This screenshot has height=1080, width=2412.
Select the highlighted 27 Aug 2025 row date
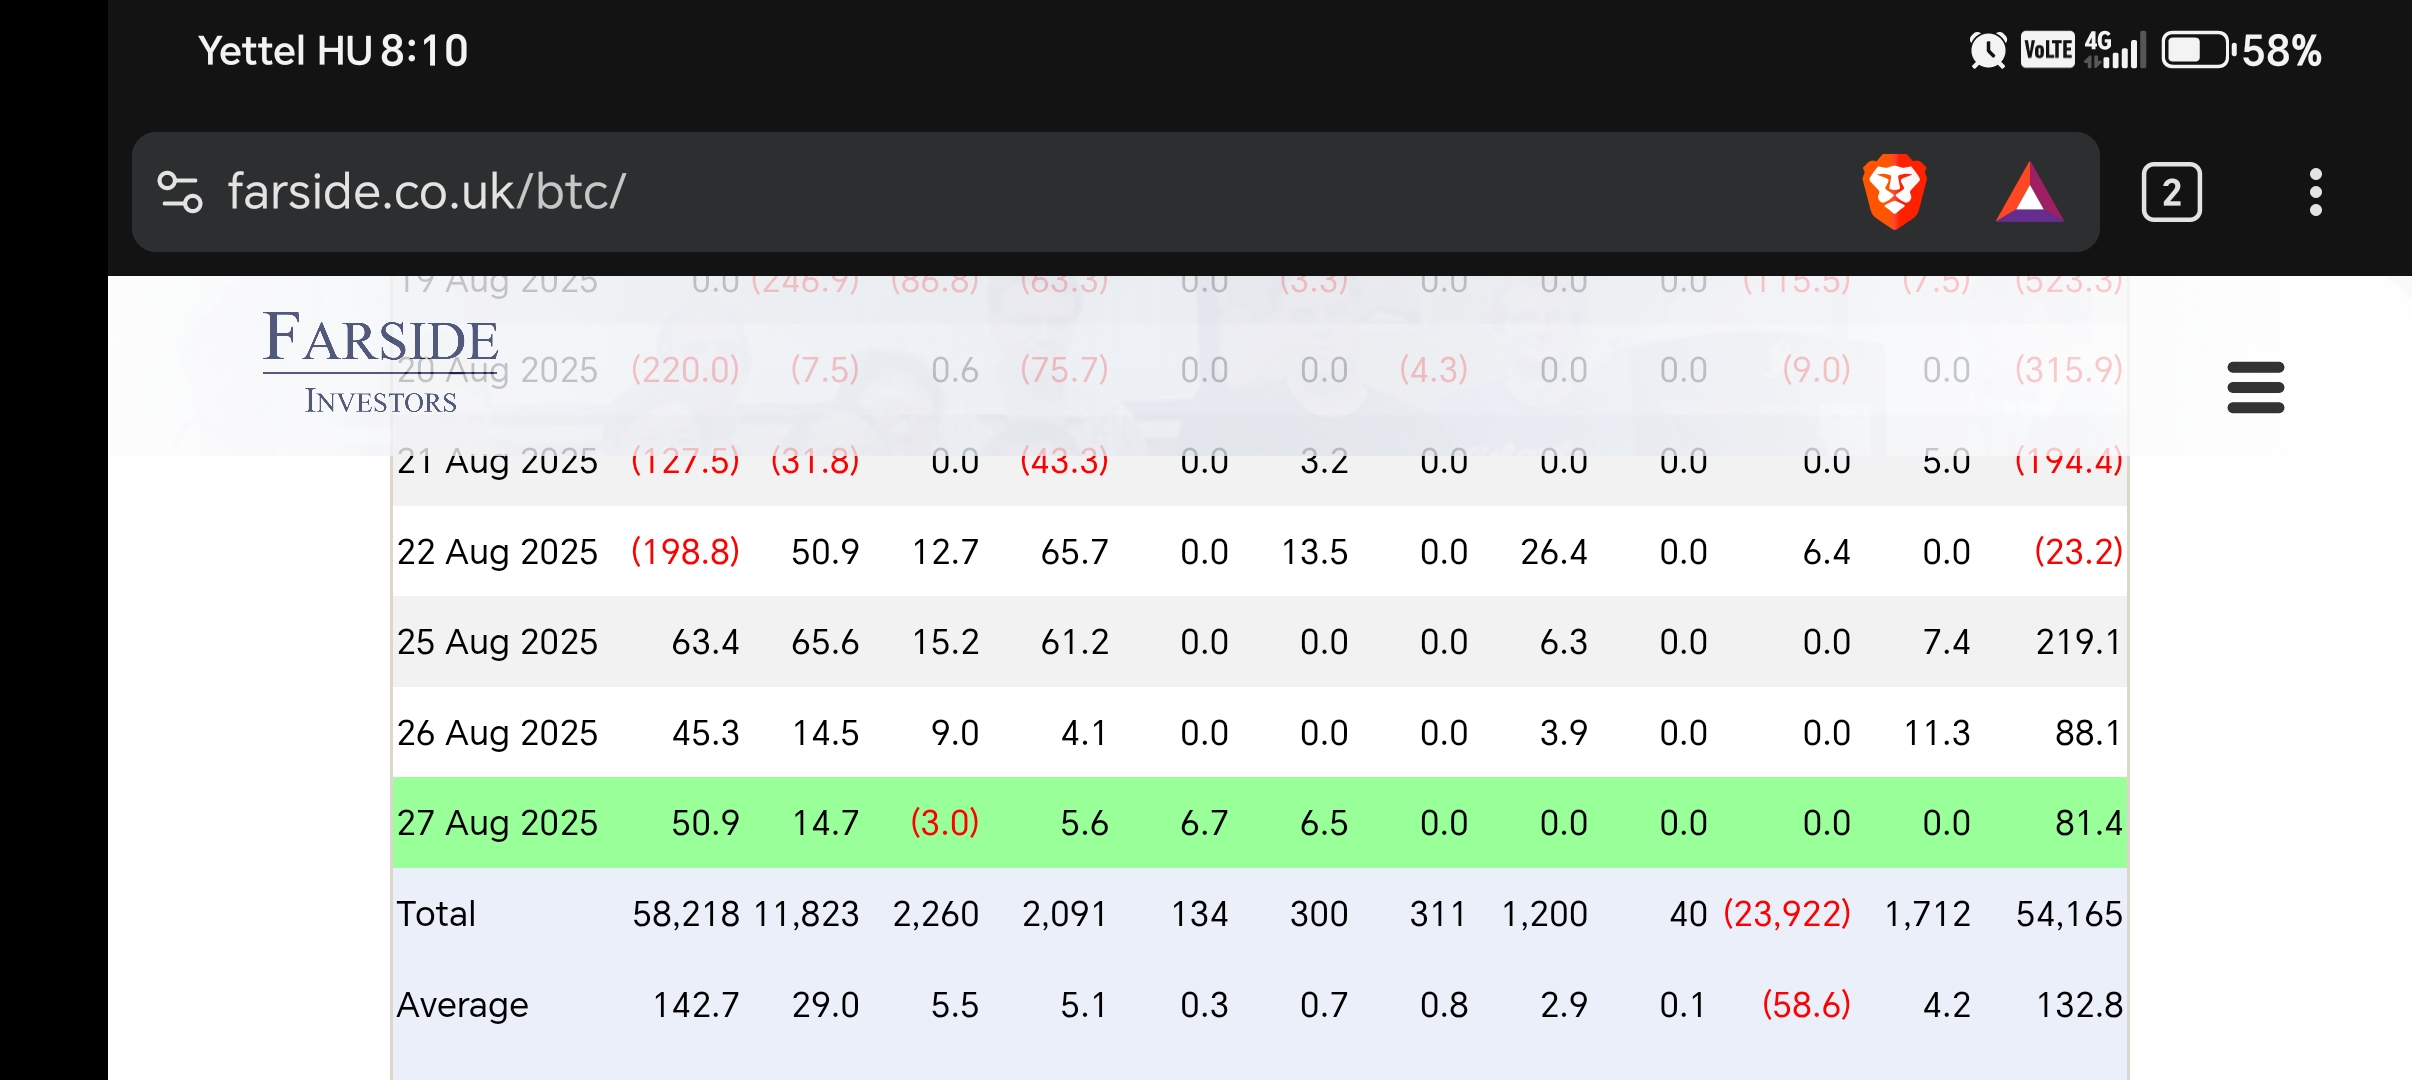click(497, 823)
